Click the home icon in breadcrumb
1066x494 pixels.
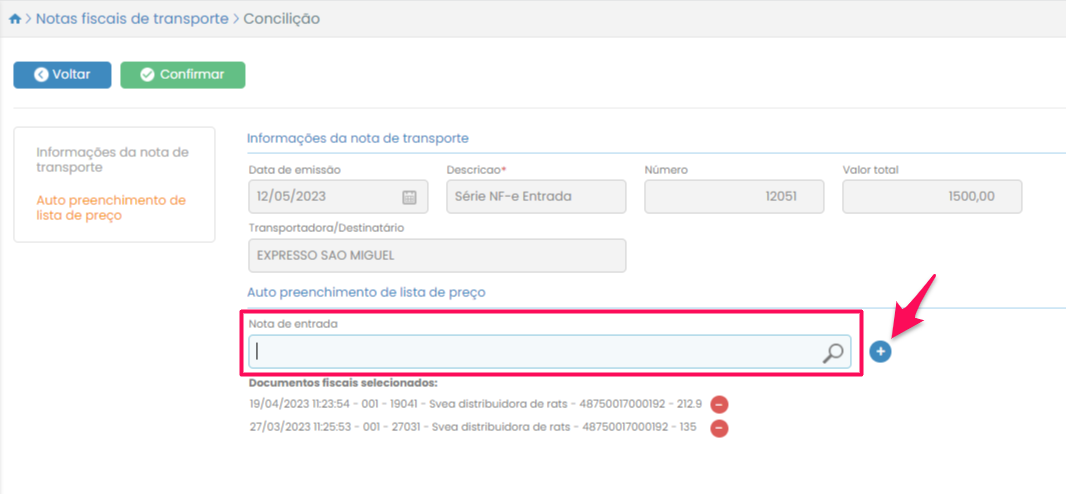(x=14, y=19)
